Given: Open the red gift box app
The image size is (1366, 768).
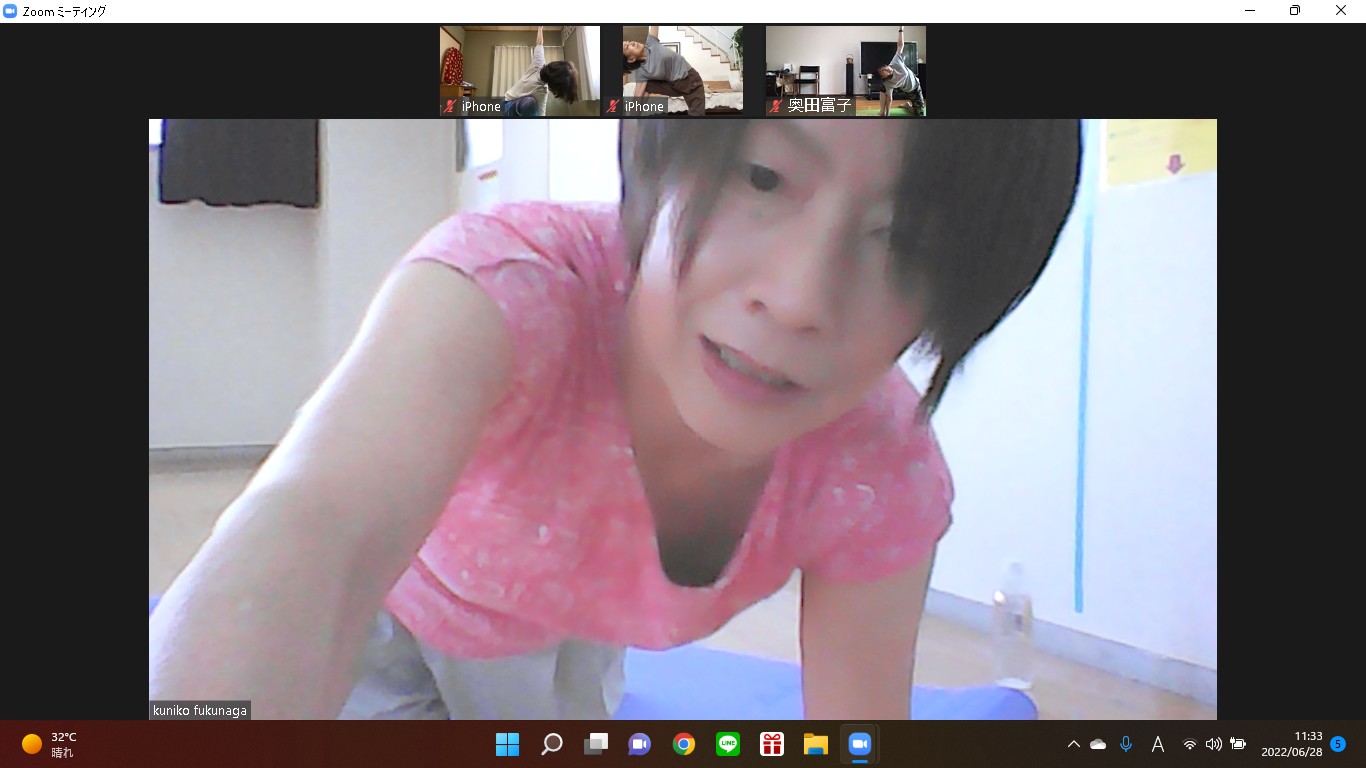Looking at the screenshot, I should [772, 744].
